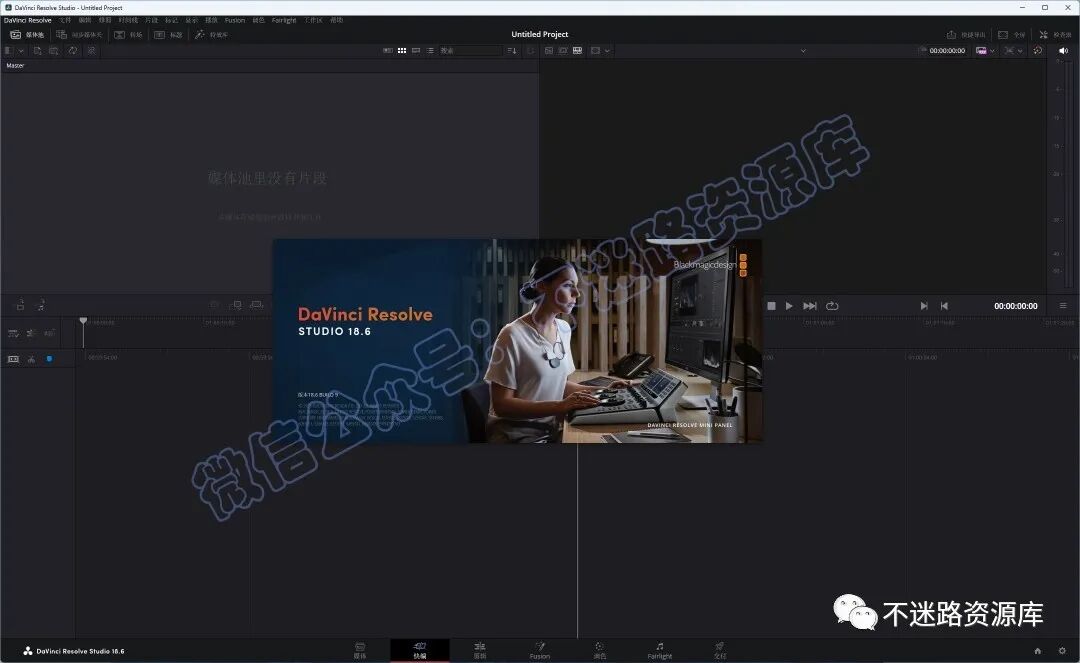This screenshot has width=1080, height=663.
Task: Click the timeline options icon
Action: coord(13,333)
